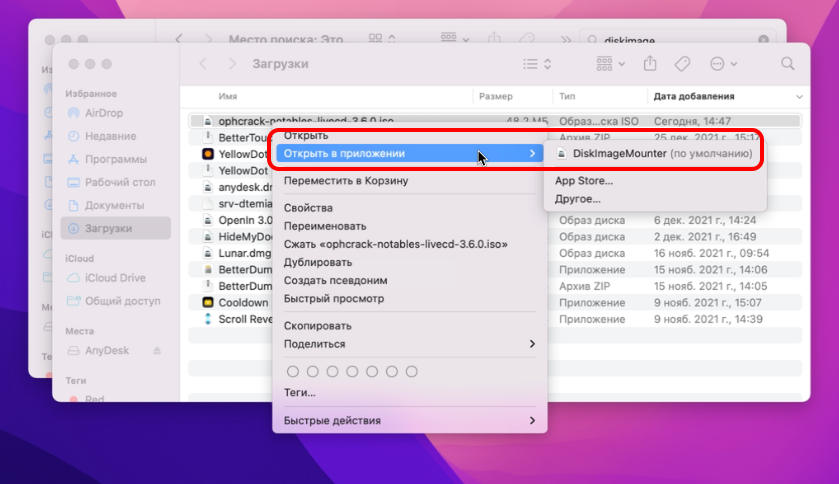
Task: Choose Быстрый просмотр in the context menu
Action: click(x=409, y=299)
